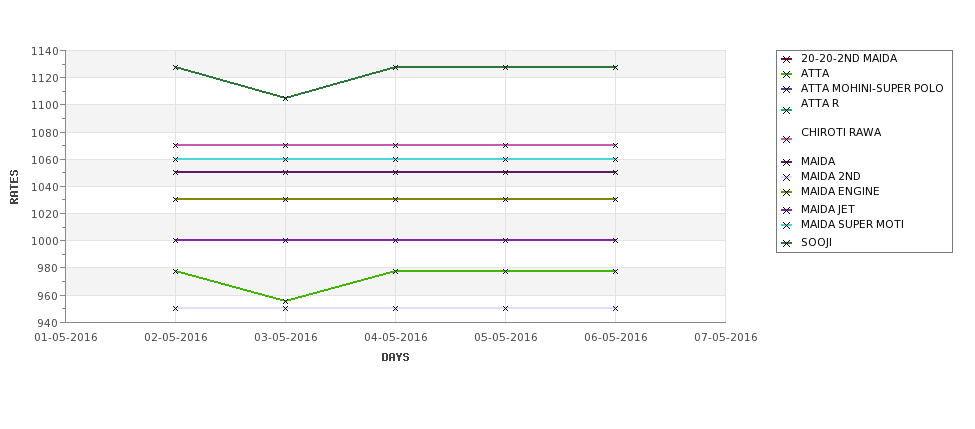Click the SOOJI legend marker icon
Screen dimensions: 975x429
[787, 243]
